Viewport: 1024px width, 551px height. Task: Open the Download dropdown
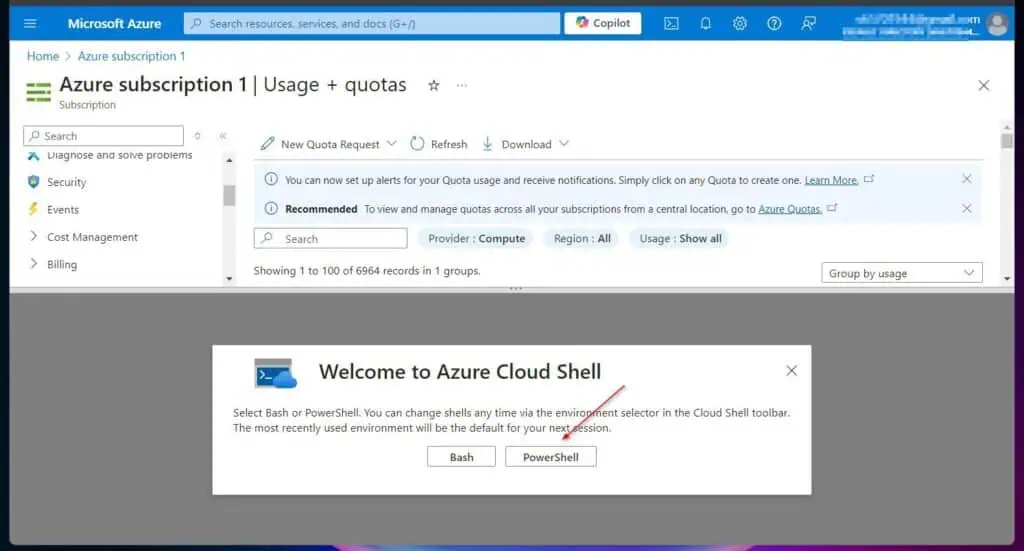pyautogui.click(x=525, y=144)
